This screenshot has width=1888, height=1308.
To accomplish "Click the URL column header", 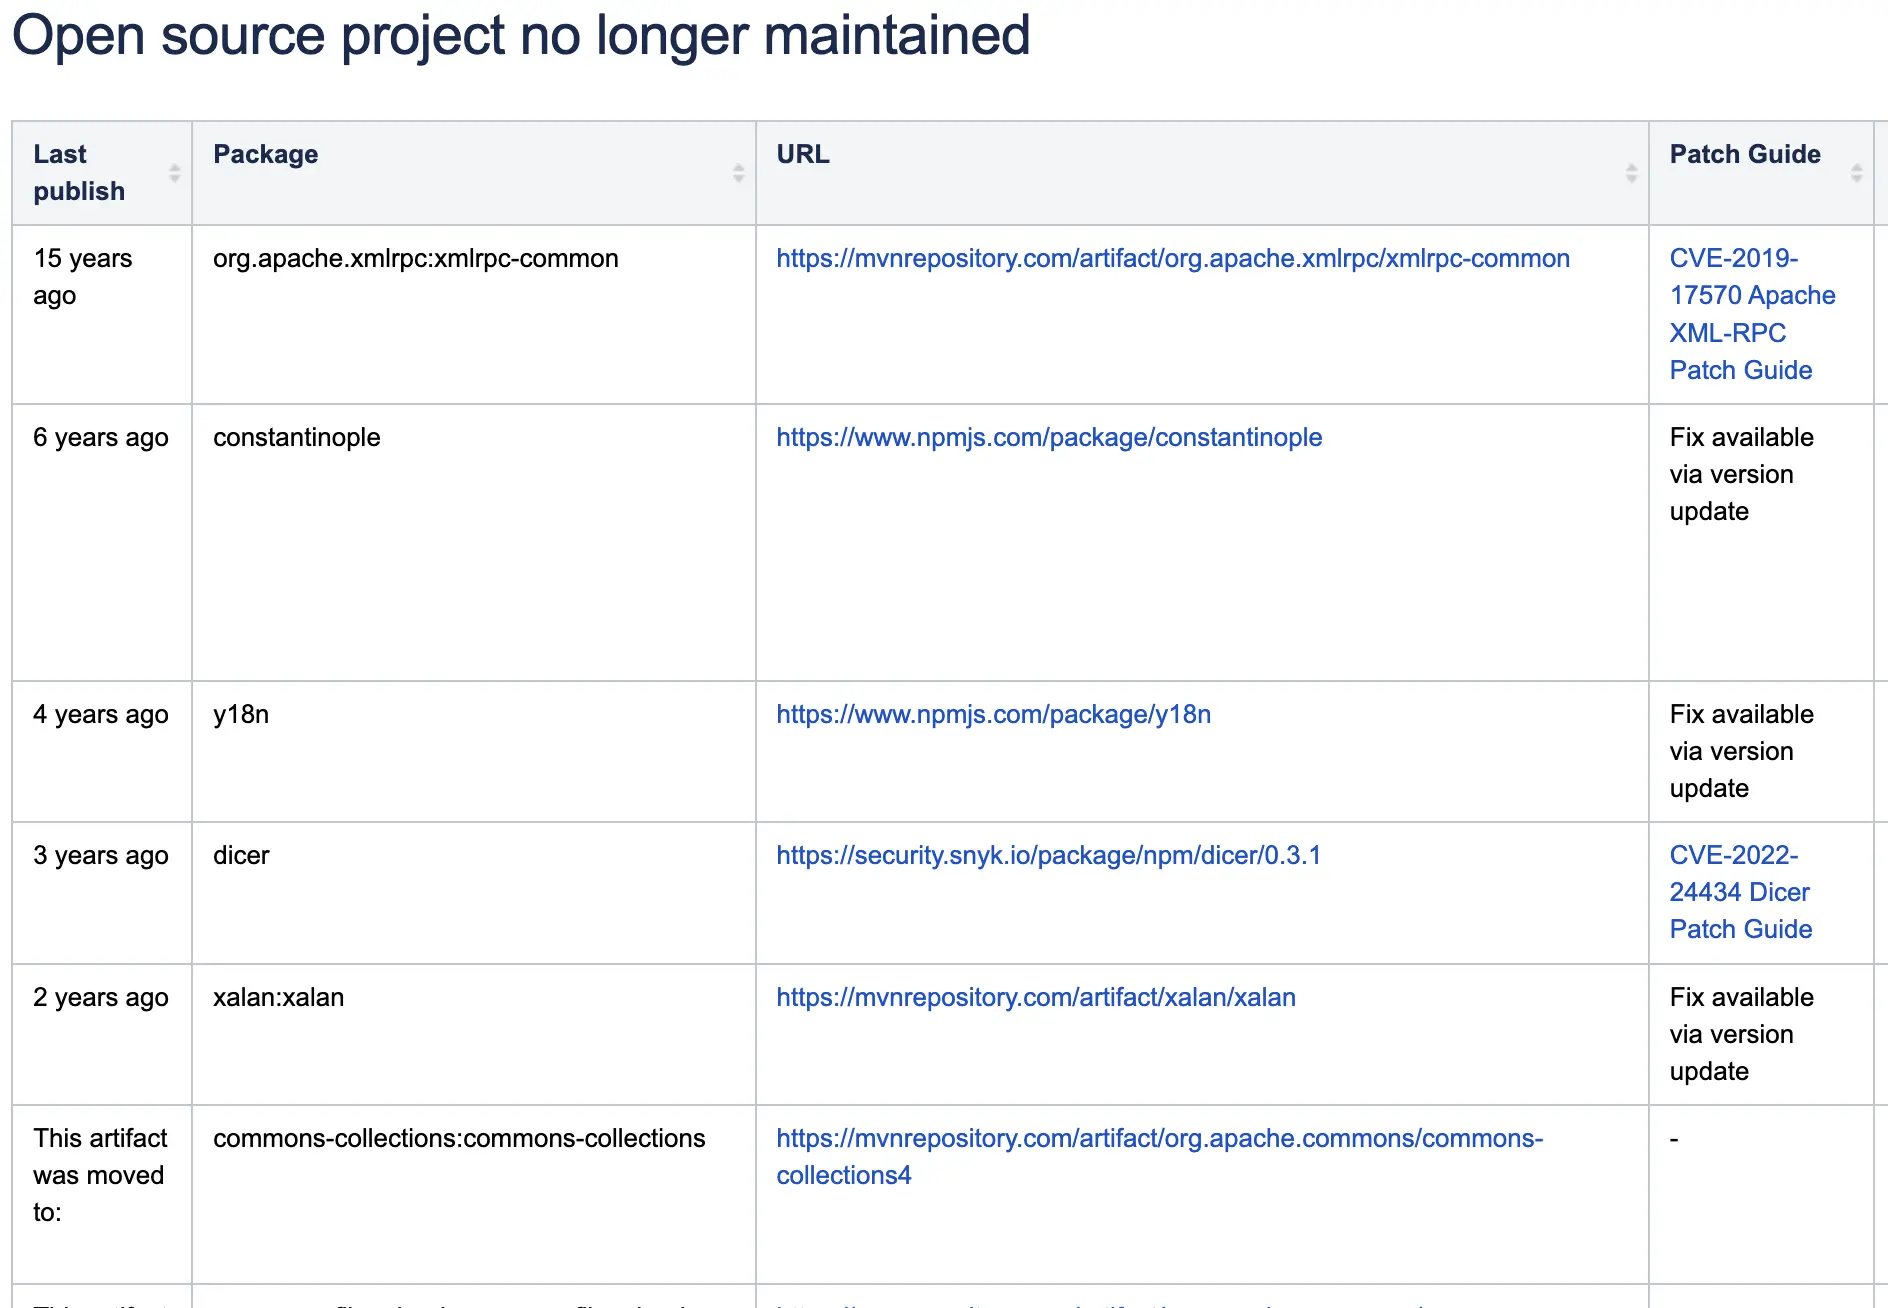I will click(x=1202, y=173).
